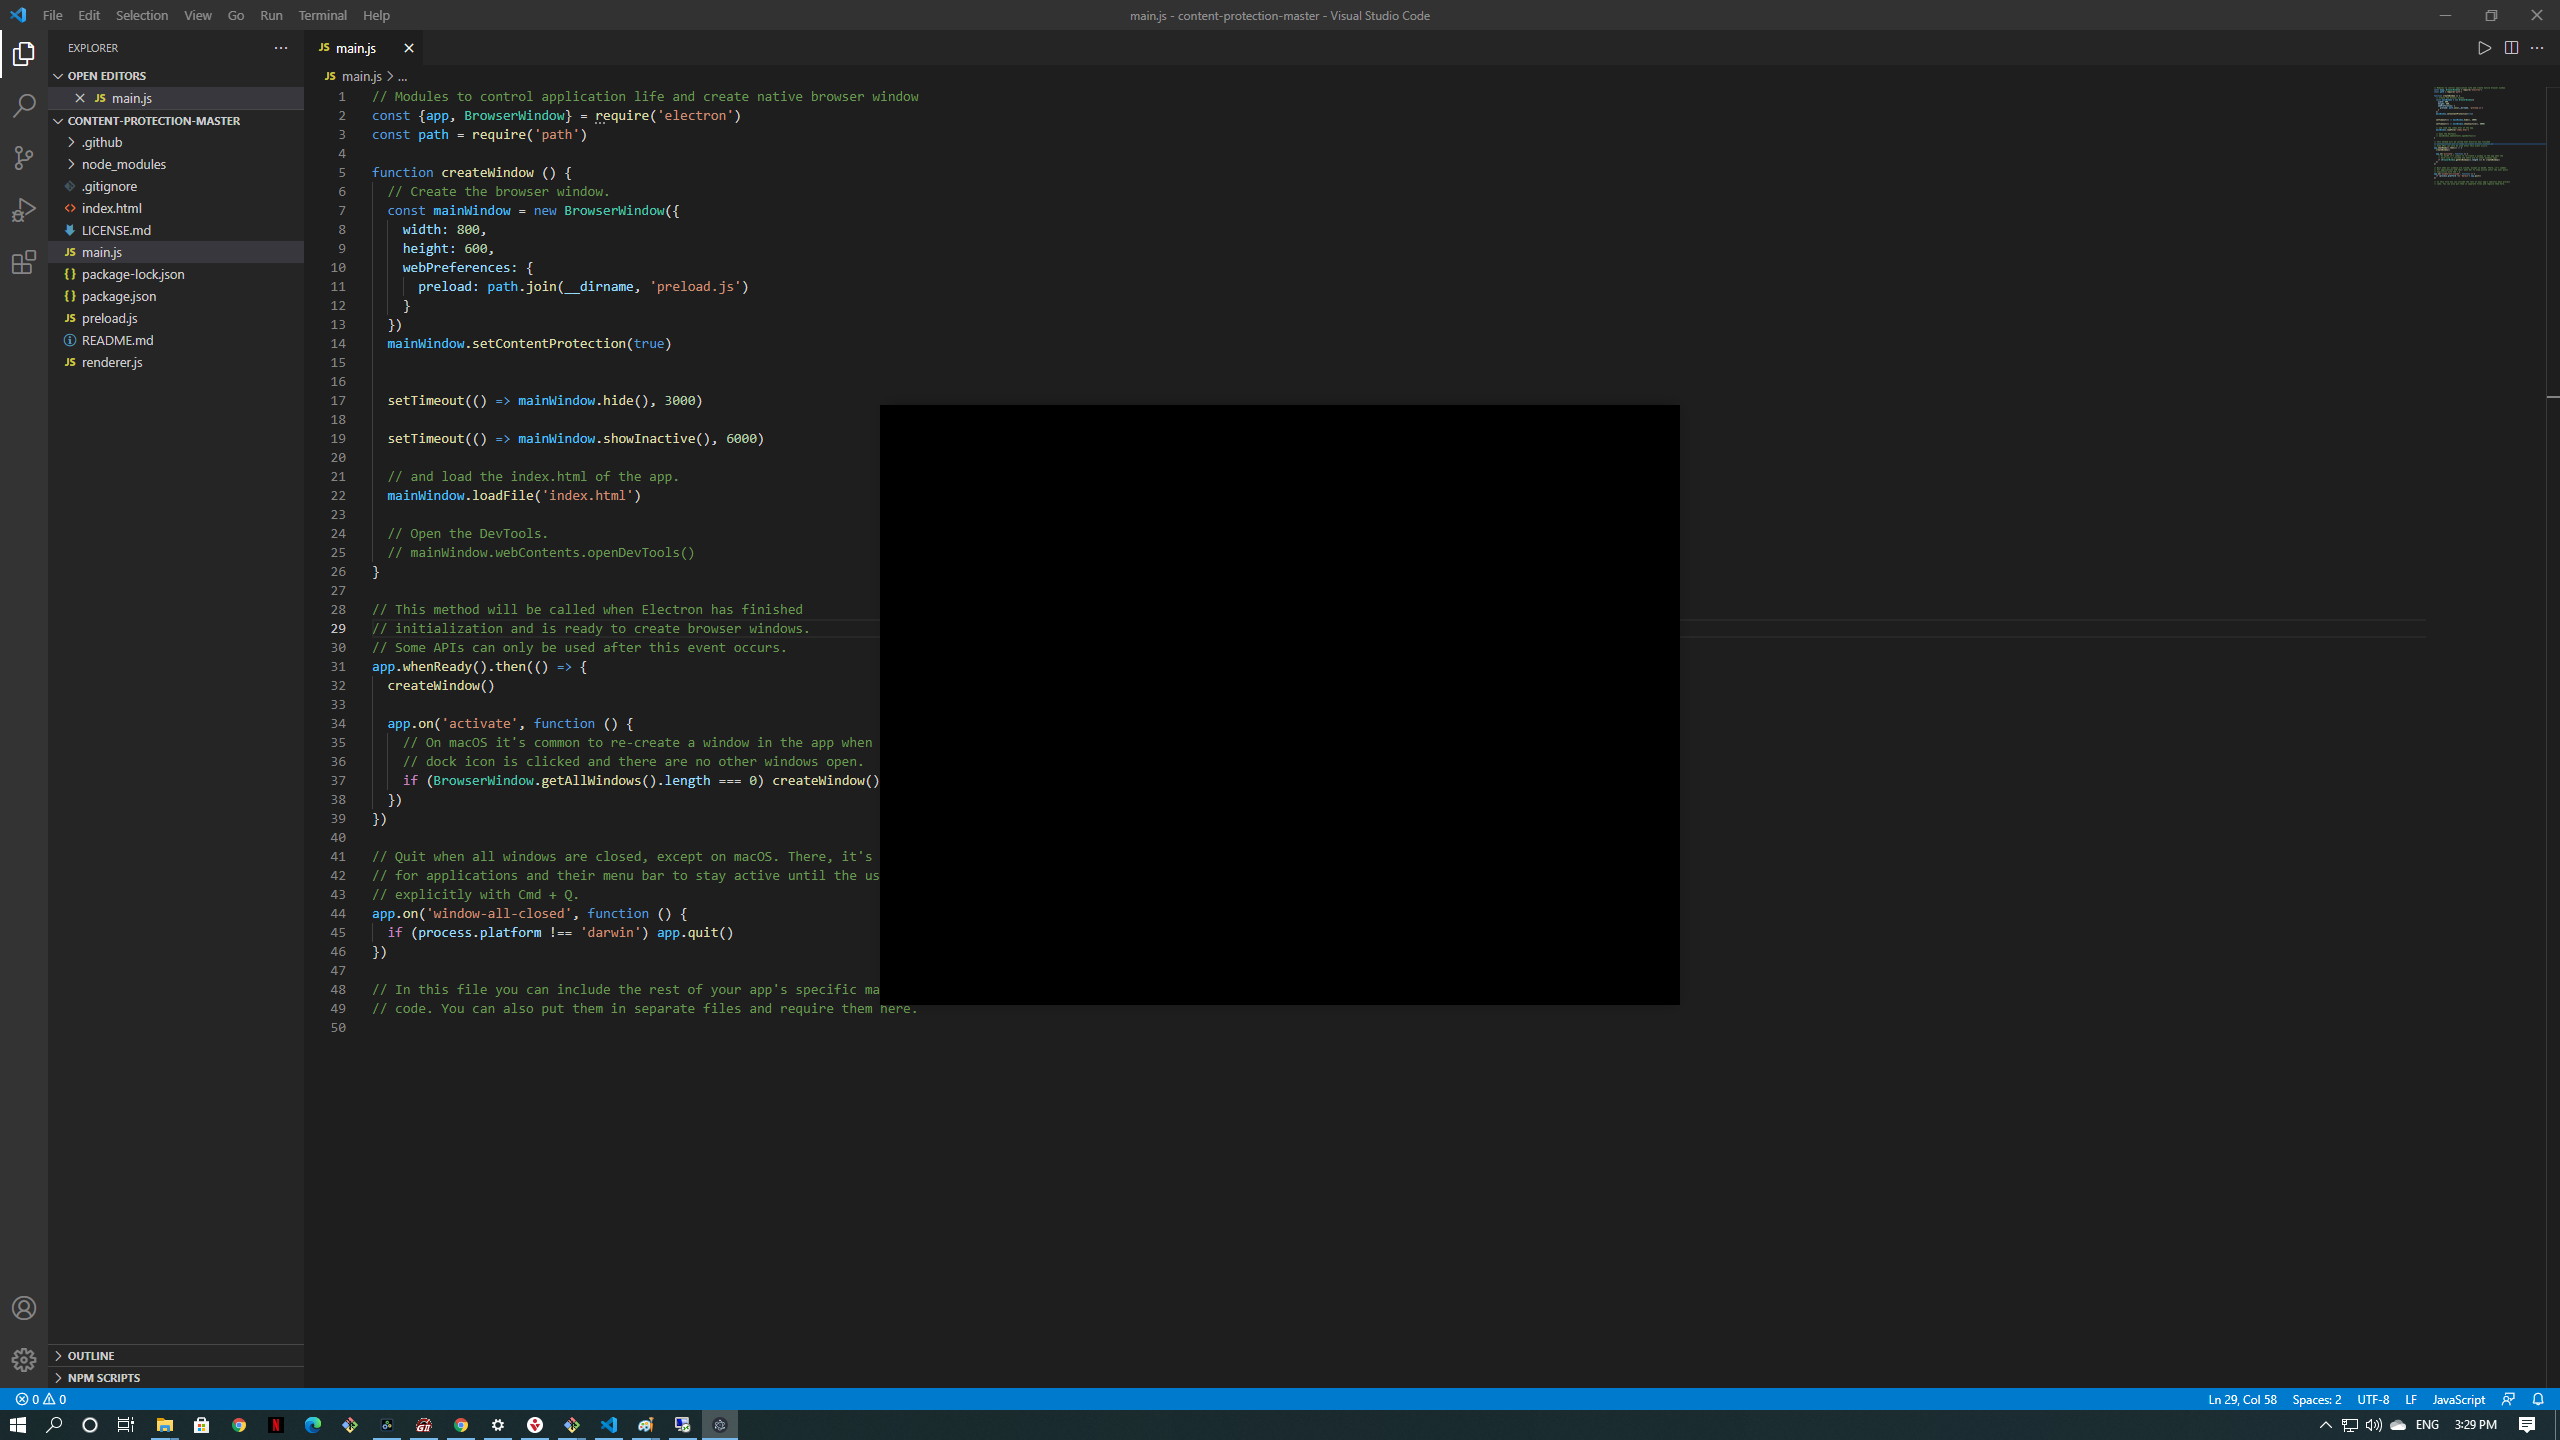Show hidden system tray icons
This screenshot has height=1440, width=2560.
(2325, 1425)
